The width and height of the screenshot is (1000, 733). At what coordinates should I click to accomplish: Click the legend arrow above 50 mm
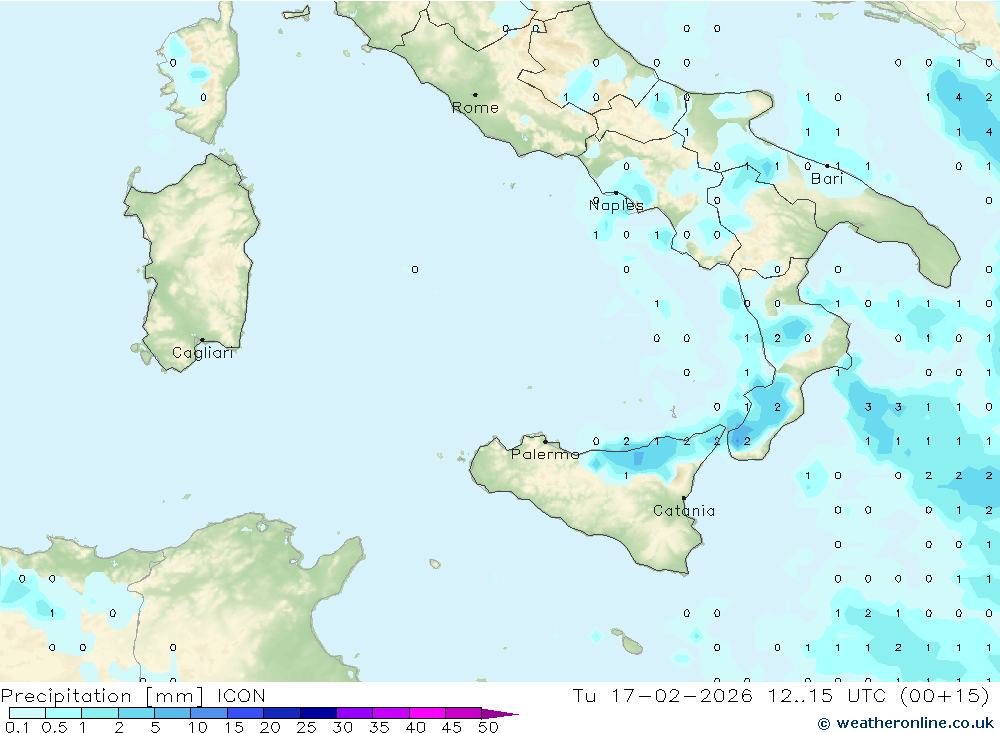pyautogui.click(x=500, y=714)
